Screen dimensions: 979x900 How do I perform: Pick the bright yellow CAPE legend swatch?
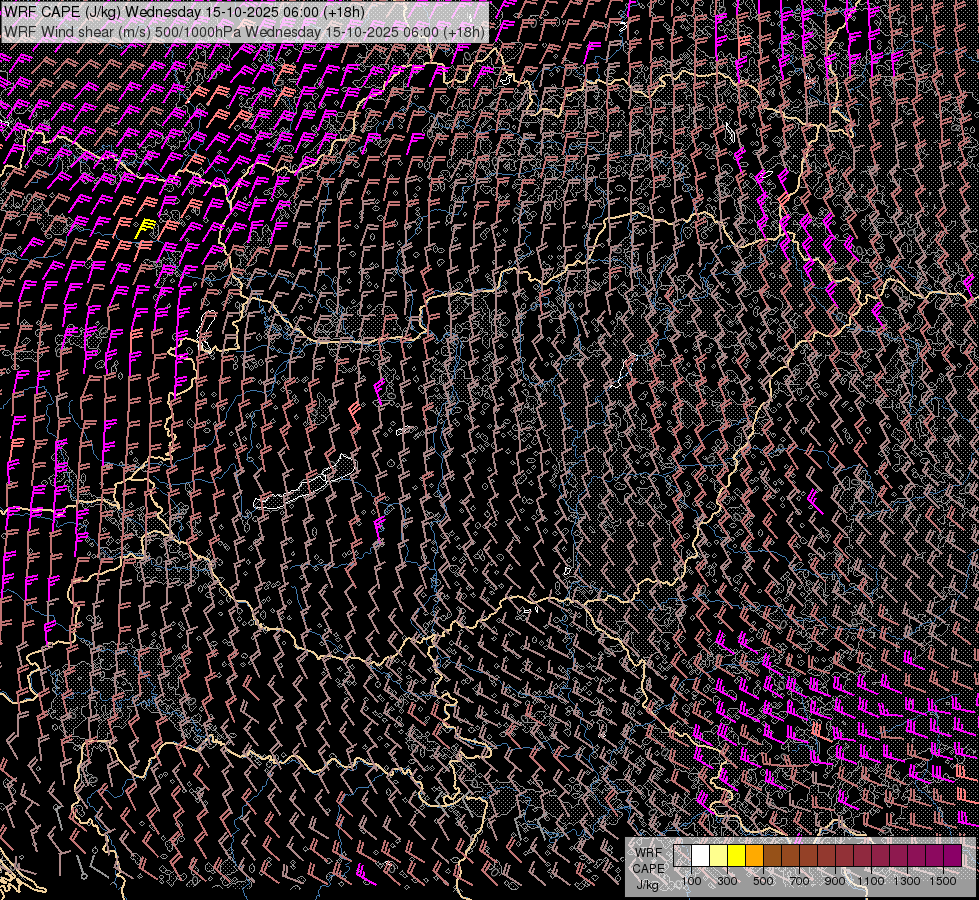click(736, 856)
